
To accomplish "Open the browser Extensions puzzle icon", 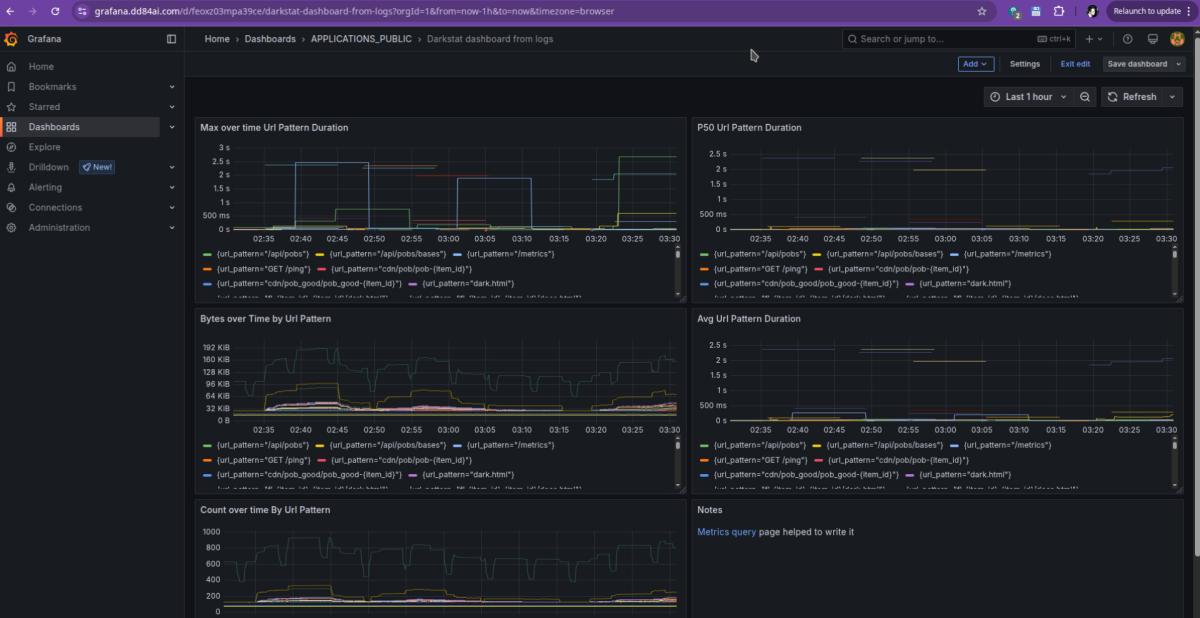I will coord(1060,11).
